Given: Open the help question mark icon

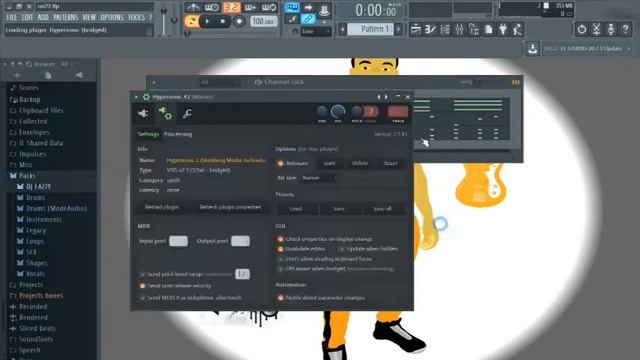Looking at the screenshot, I should click(625, 29).
